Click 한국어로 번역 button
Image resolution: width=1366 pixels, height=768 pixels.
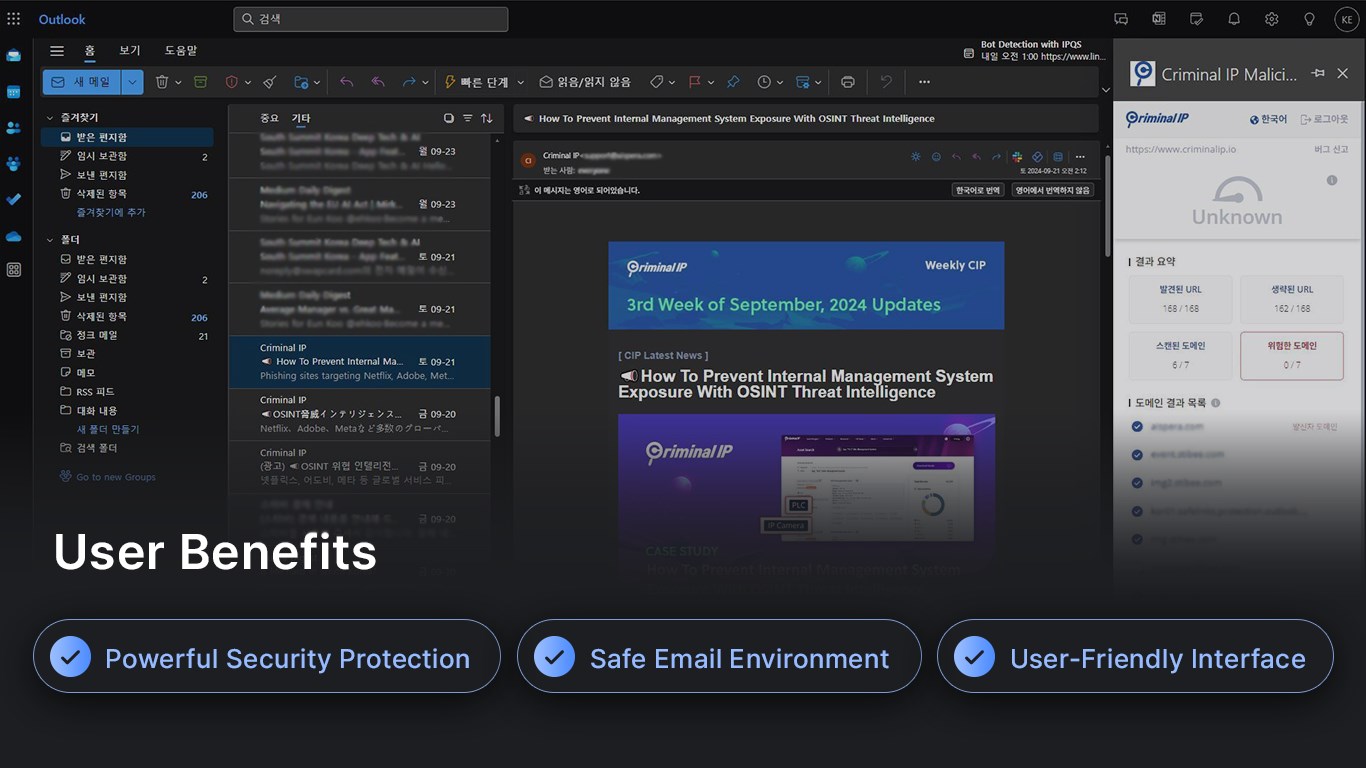(978, 190)
